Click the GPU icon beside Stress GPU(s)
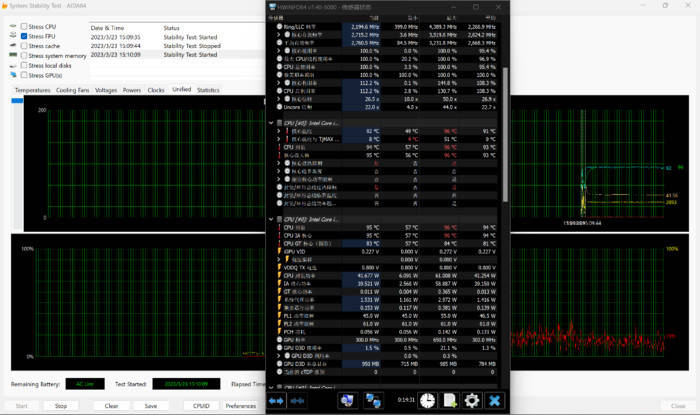Image resolution: width=700 pixels, height=415 pixels. (x=13, y=75)
